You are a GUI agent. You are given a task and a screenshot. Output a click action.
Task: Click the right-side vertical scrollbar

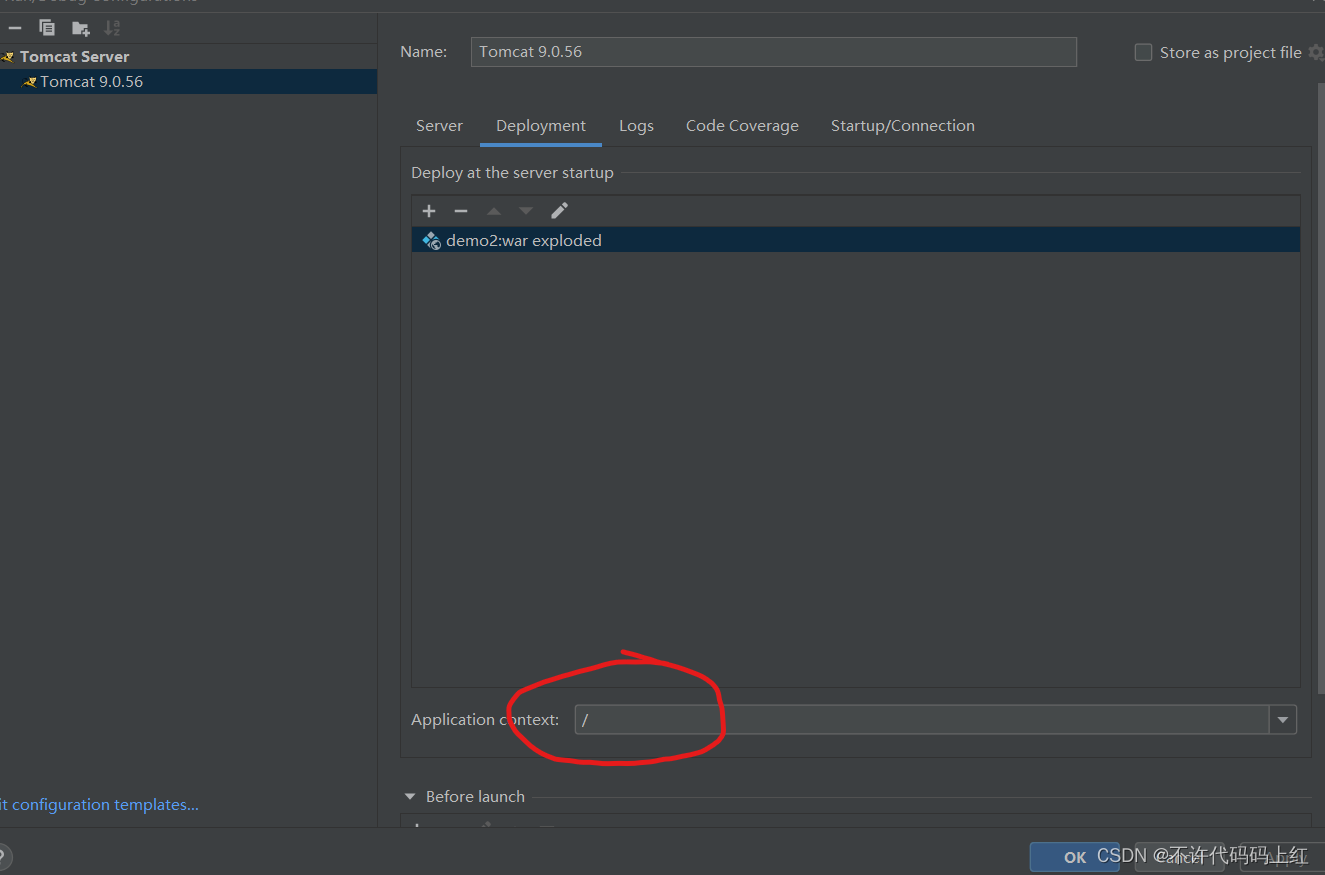(x=1320, y=390)
